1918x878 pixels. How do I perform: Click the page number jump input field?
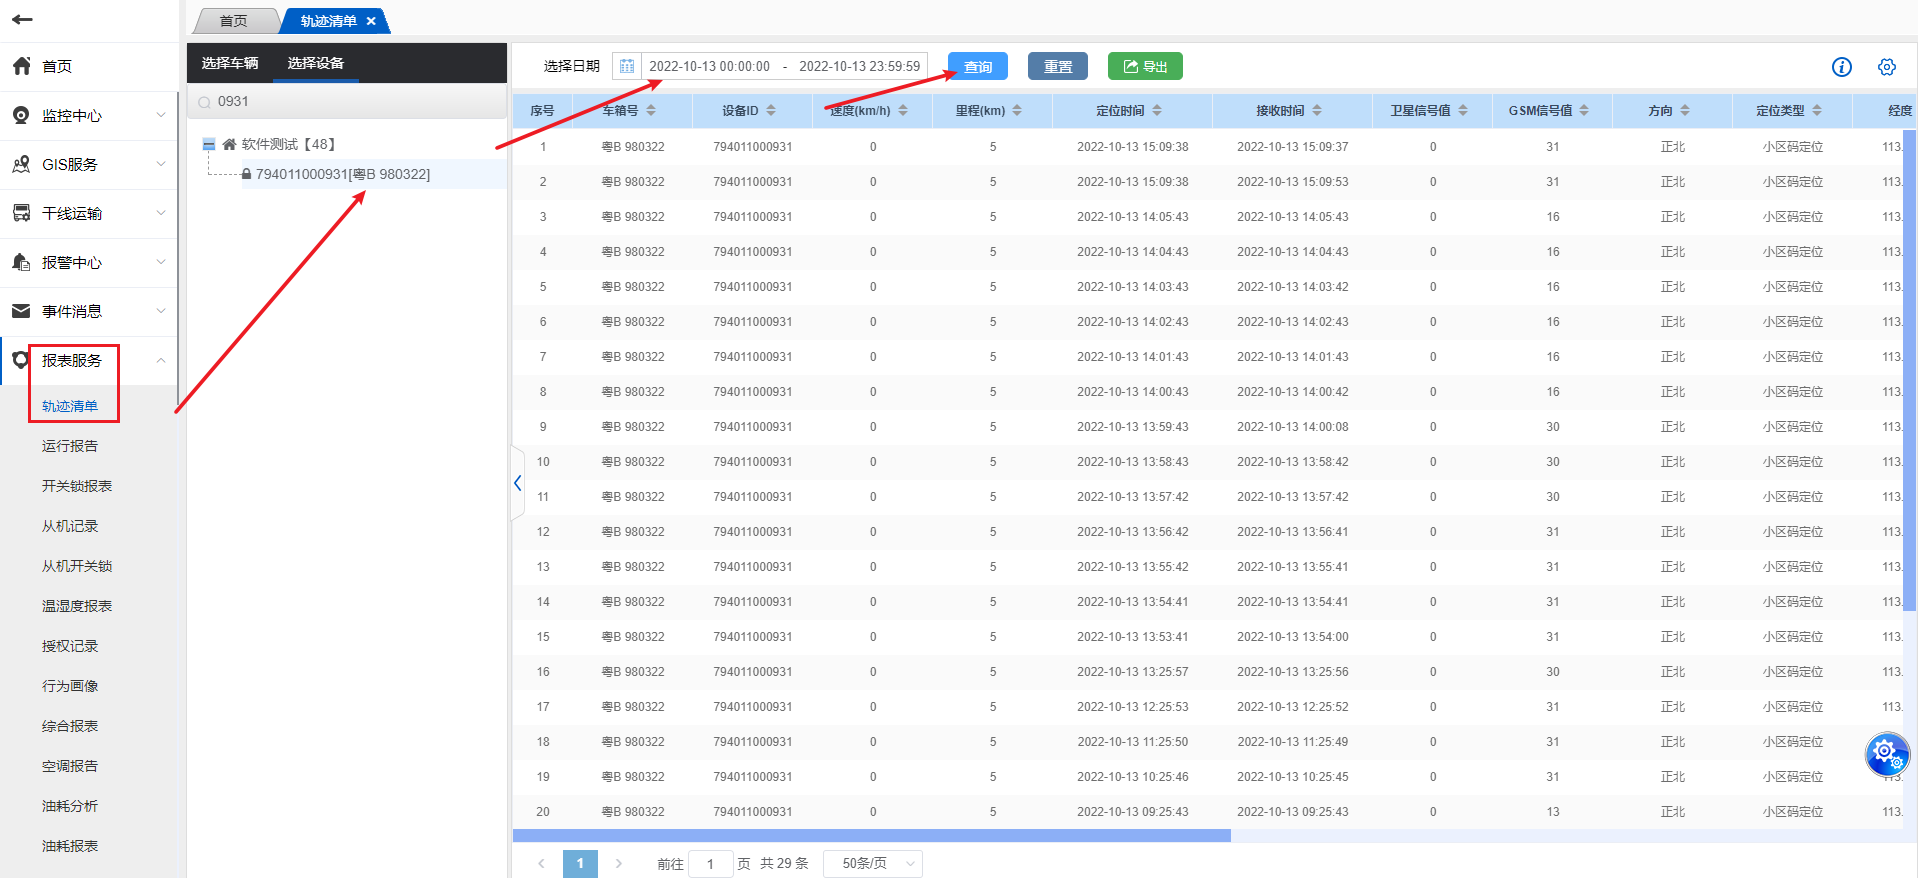point(710,863)
